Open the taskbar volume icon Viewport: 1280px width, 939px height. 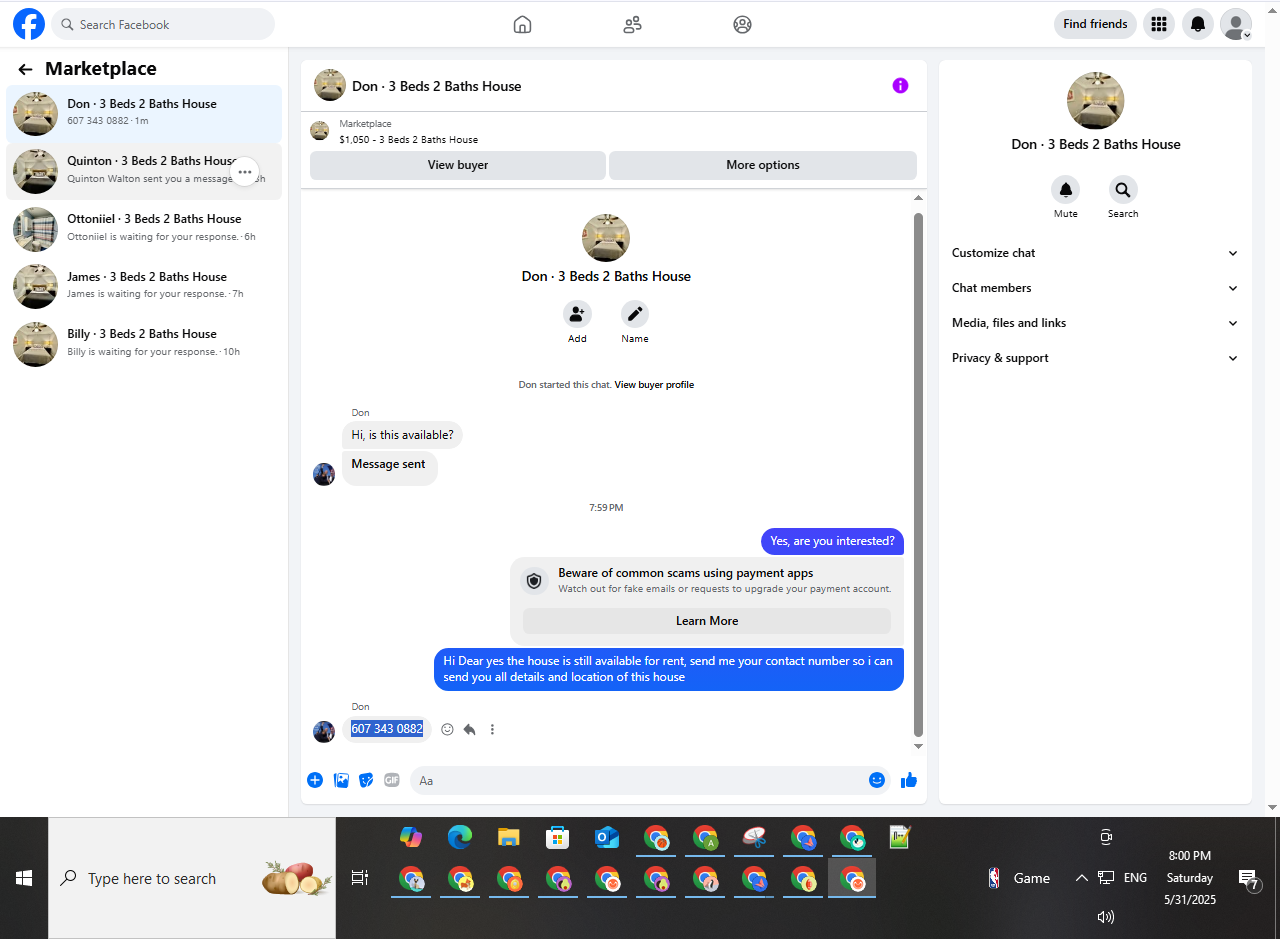point(1105,916)
